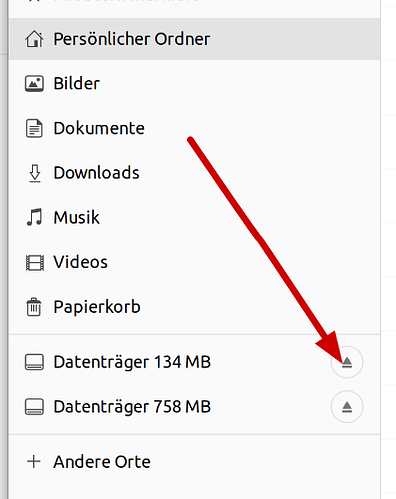Select Downloads in the sidebar

(x=195, y=173)
